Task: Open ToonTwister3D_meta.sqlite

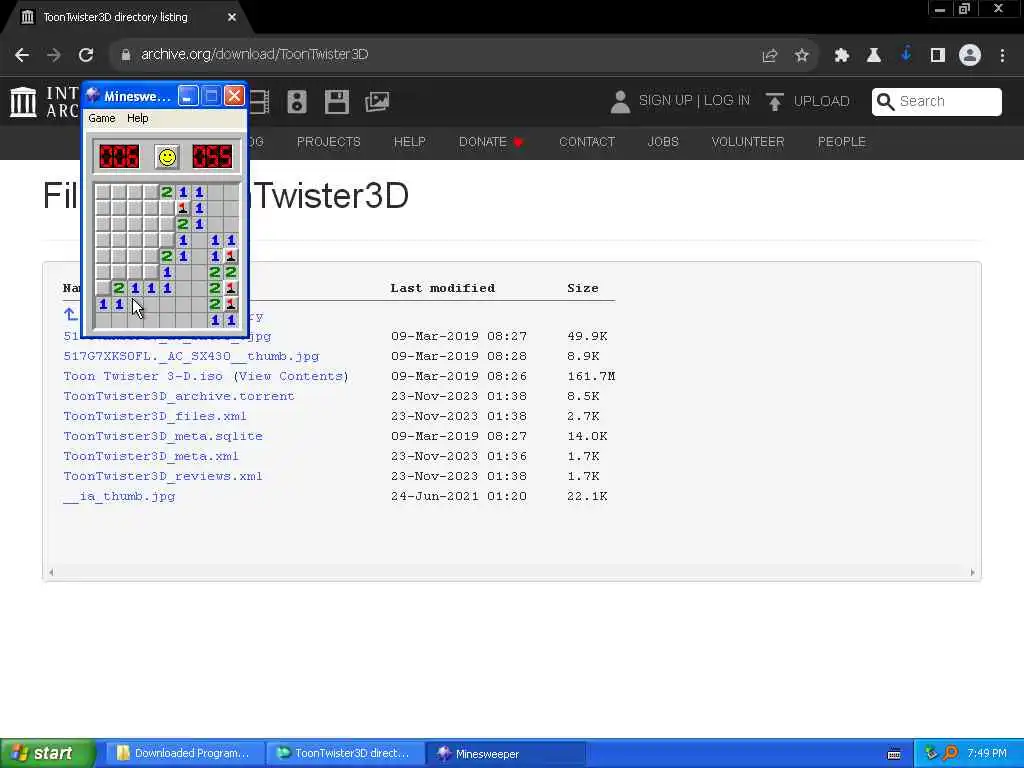Action: (163, 436)
